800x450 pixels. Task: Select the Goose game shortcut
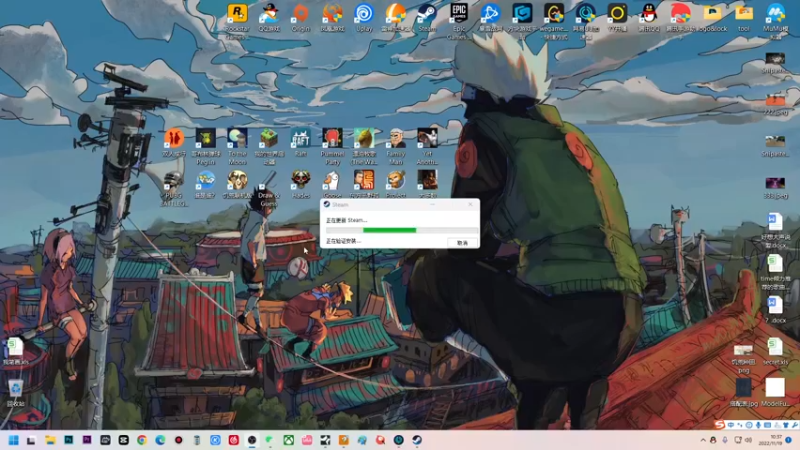(332, 184)
